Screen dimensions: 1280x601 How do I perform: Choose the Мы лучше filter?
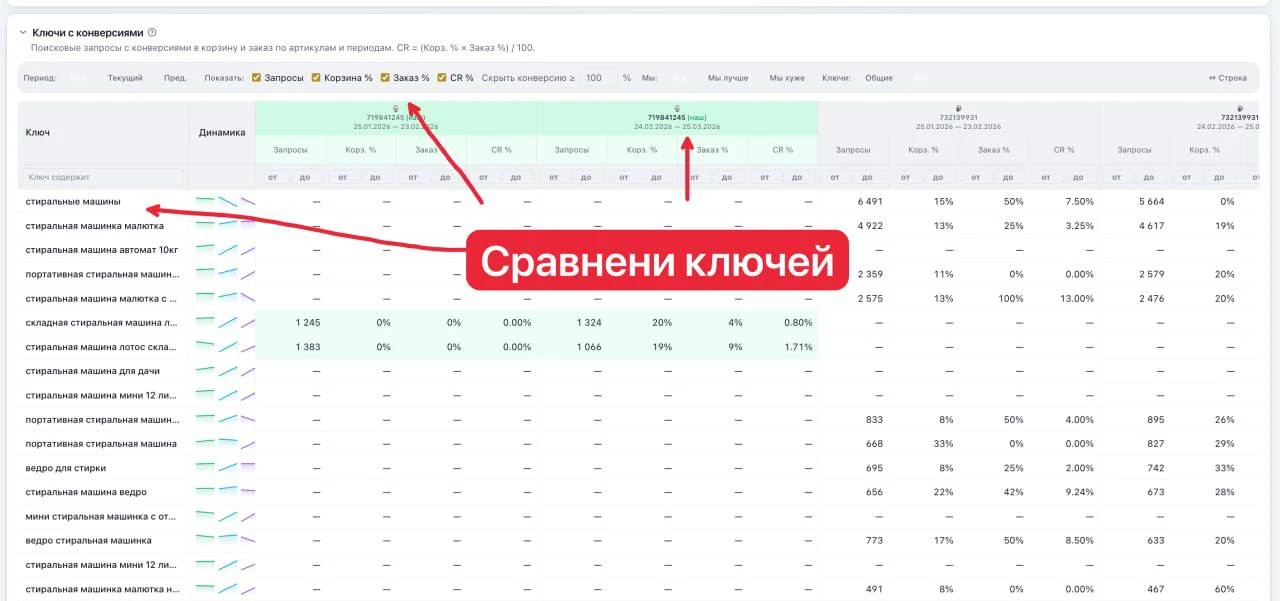(728, 77)
